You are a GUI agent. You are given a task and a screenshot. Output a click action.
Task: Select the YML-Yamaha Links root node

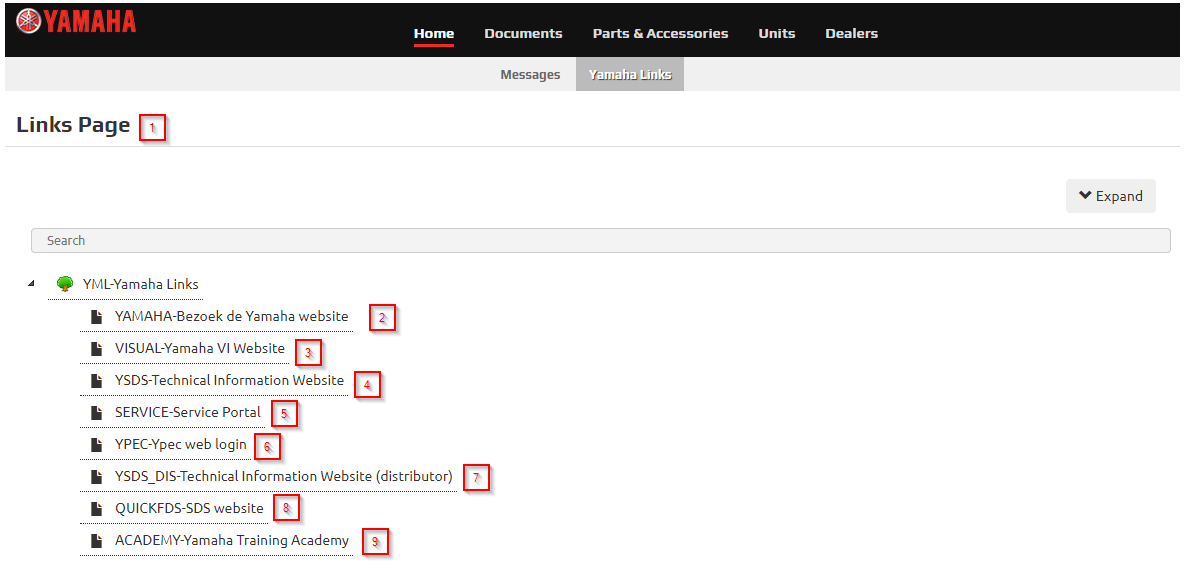(x=141, y=285)
